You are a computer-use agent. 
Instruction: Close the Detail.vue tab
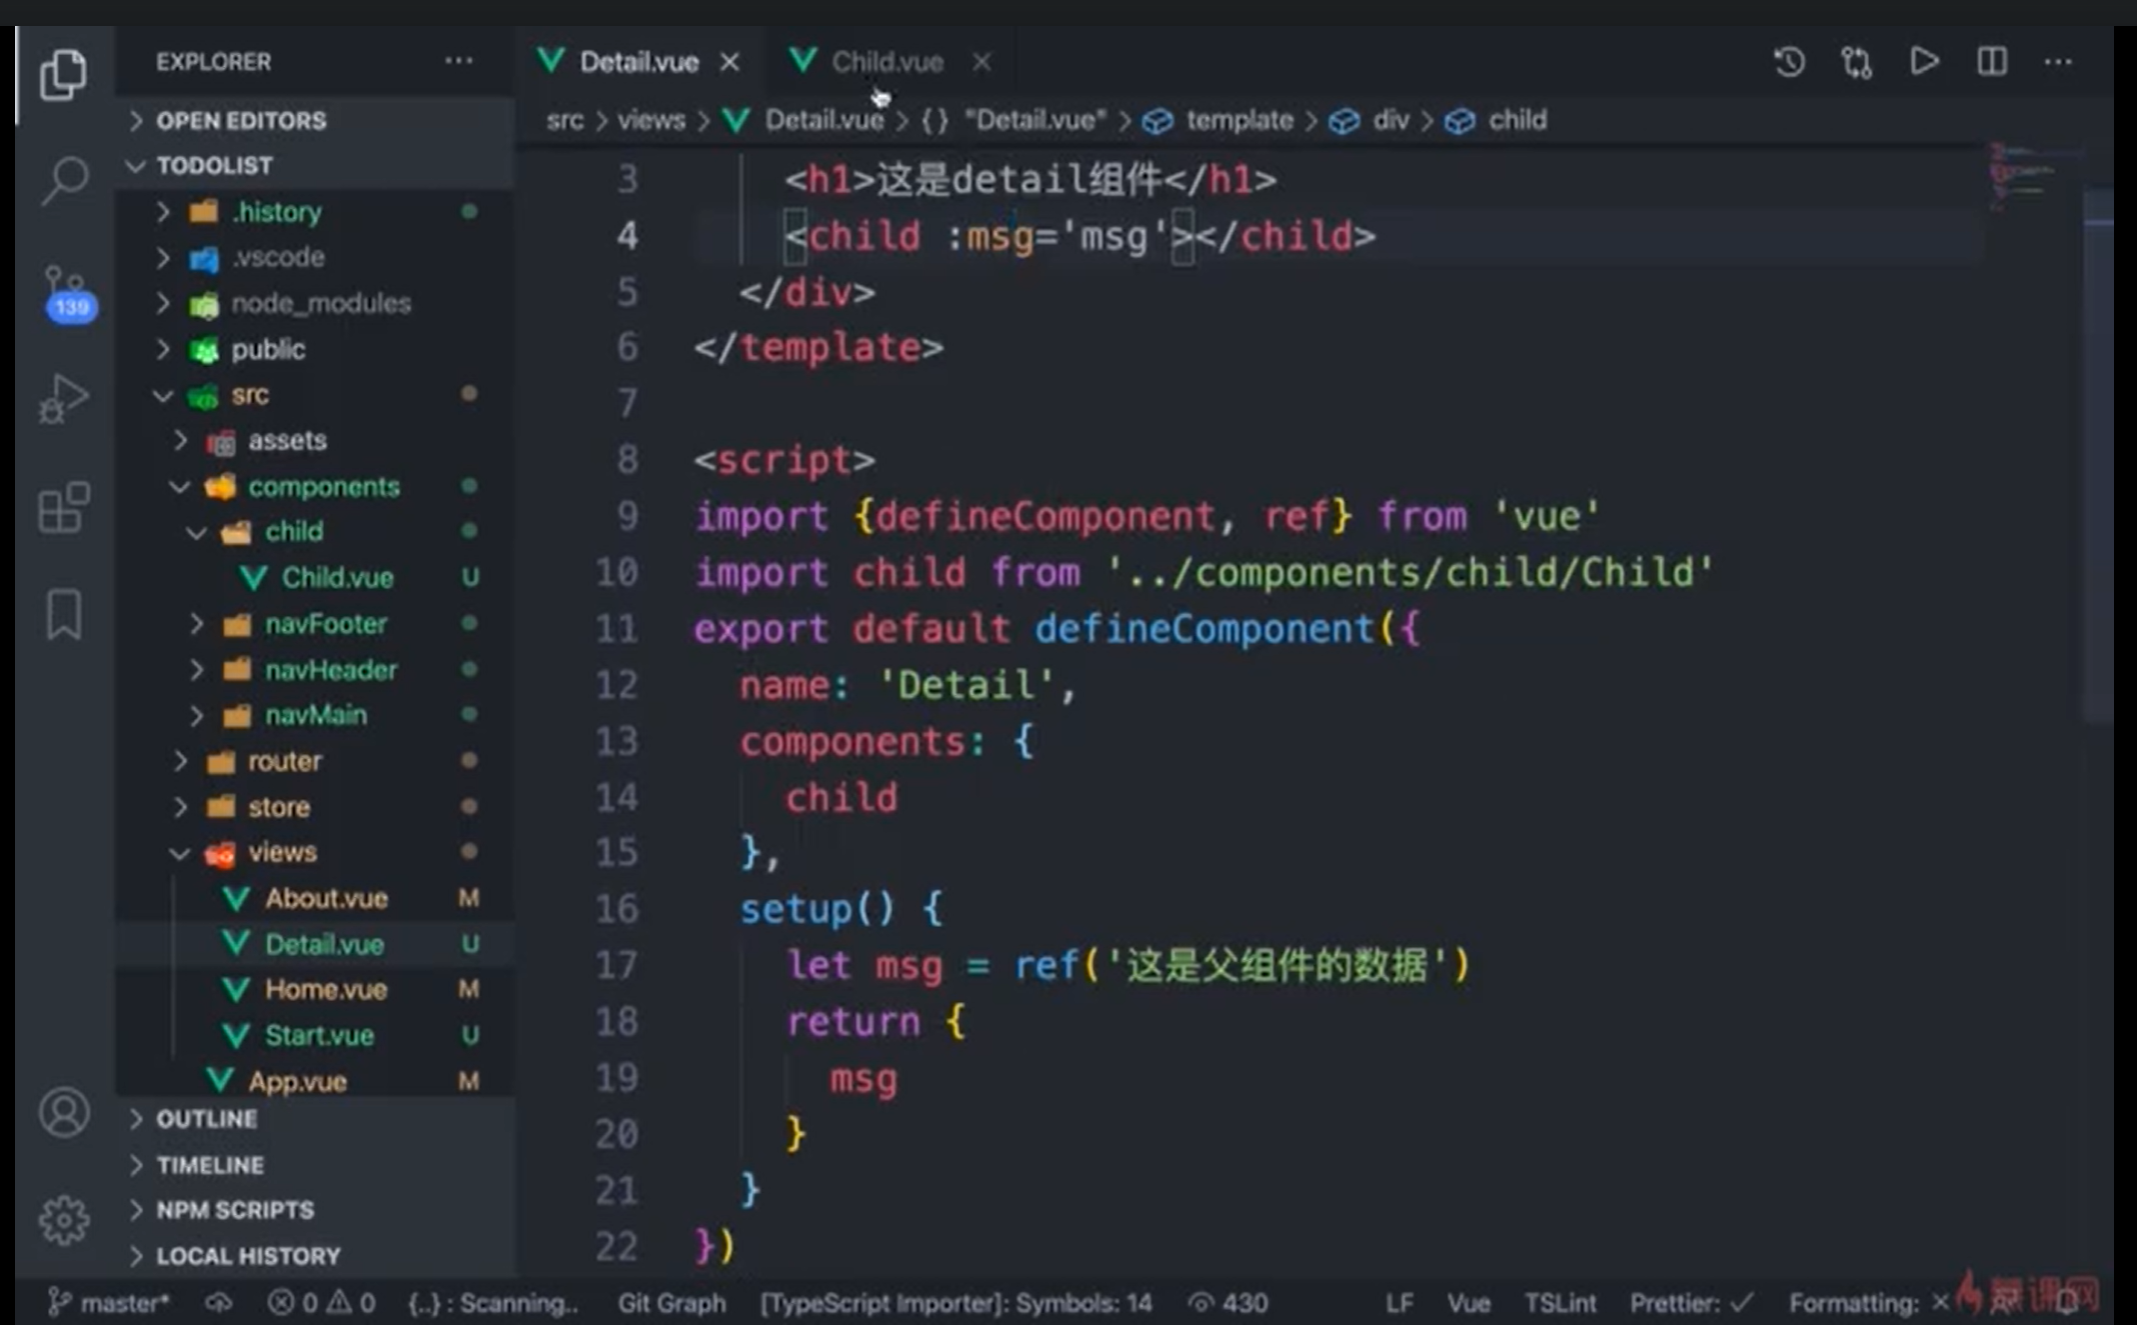(730, 63)
